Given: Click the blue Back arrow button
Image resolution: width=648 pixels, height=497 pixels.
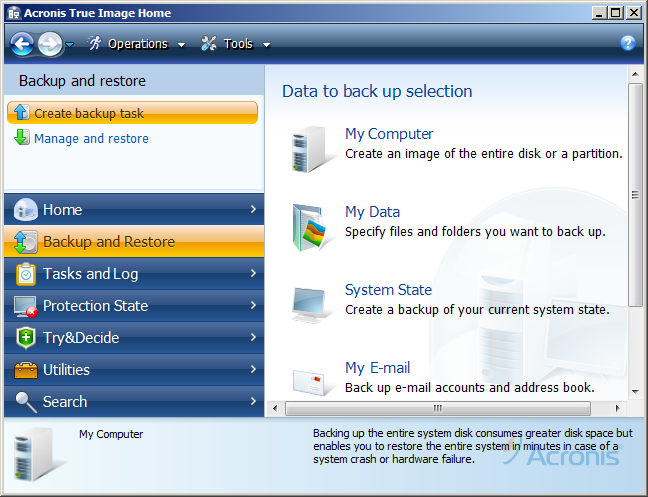Looking at the screenshot, I should 22,44.
